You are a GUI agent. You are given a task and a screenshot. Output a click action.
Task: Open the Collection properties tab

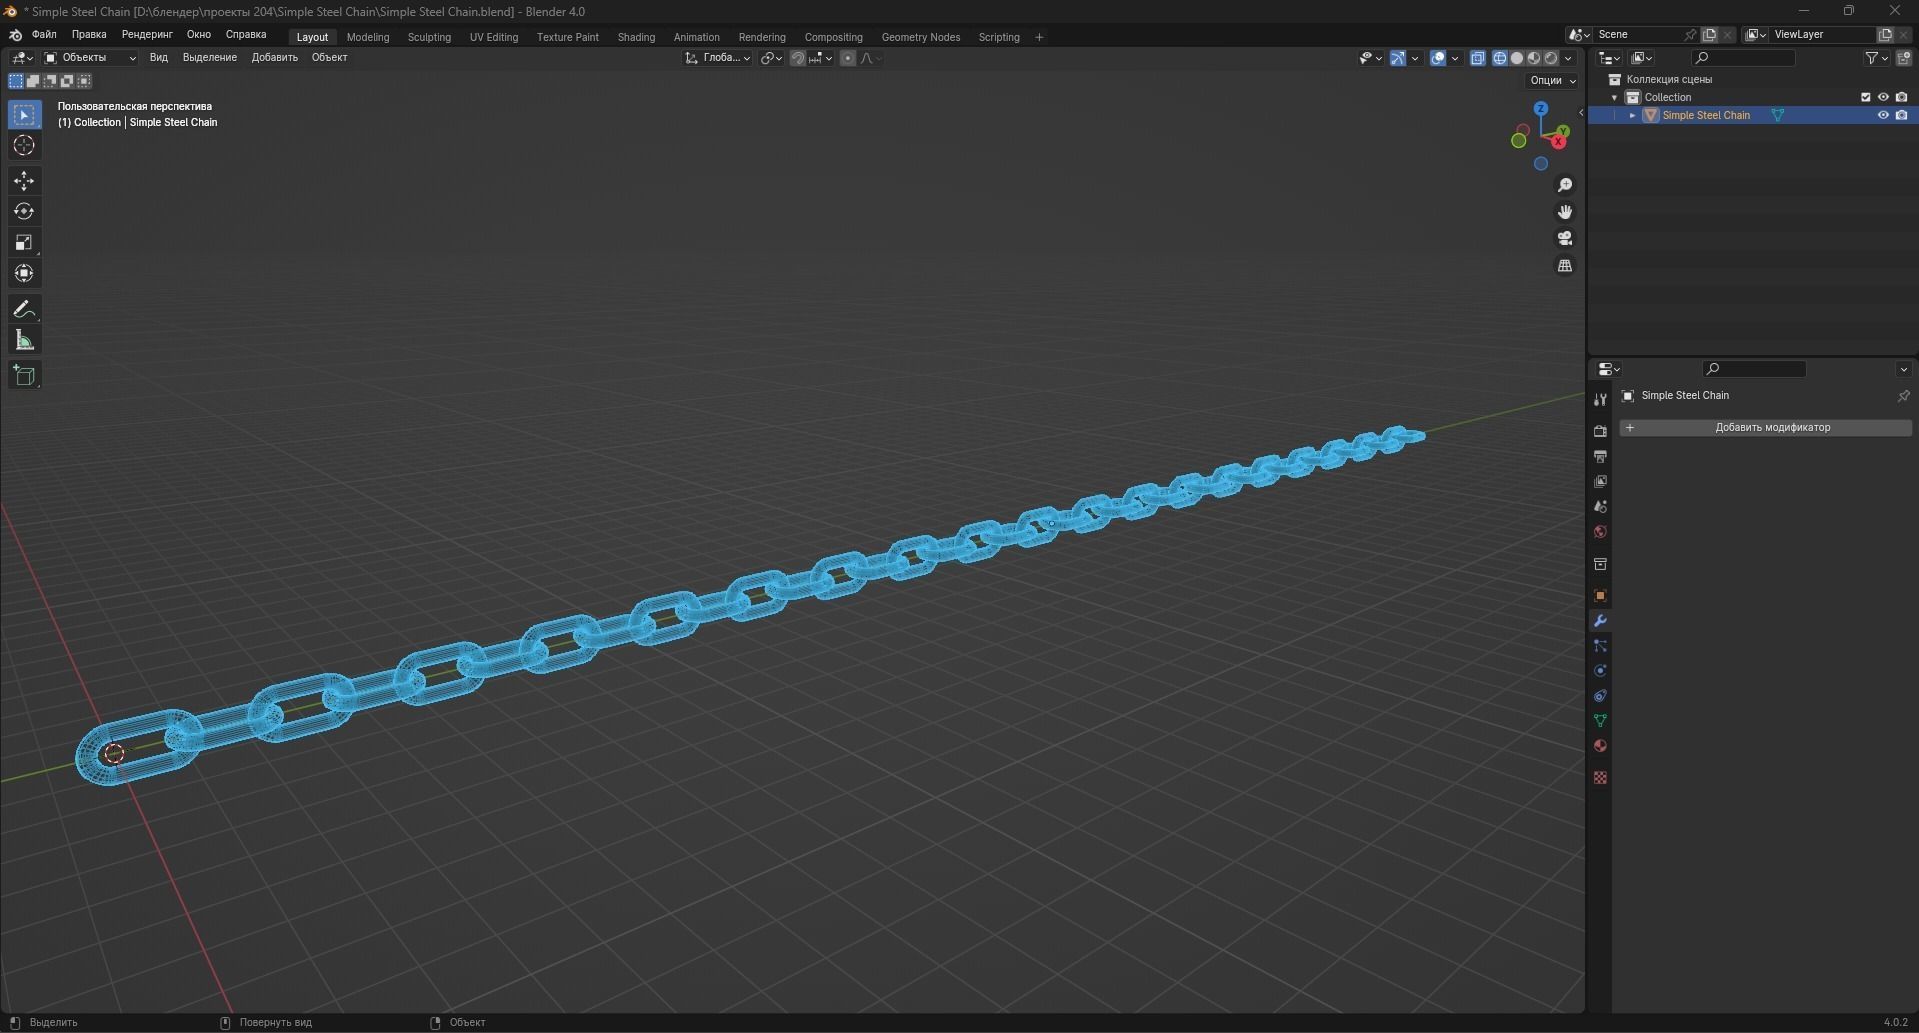click(1600, 564)
